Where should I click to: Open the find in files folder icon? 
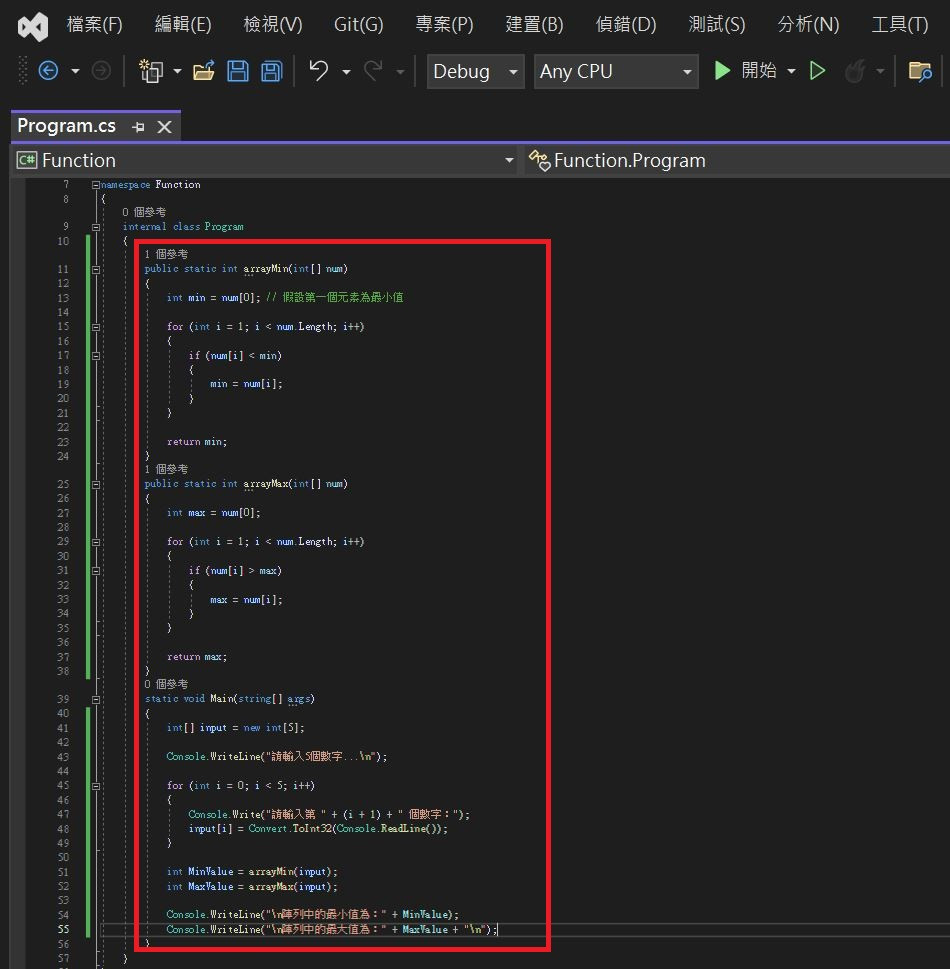coord(920,71)
